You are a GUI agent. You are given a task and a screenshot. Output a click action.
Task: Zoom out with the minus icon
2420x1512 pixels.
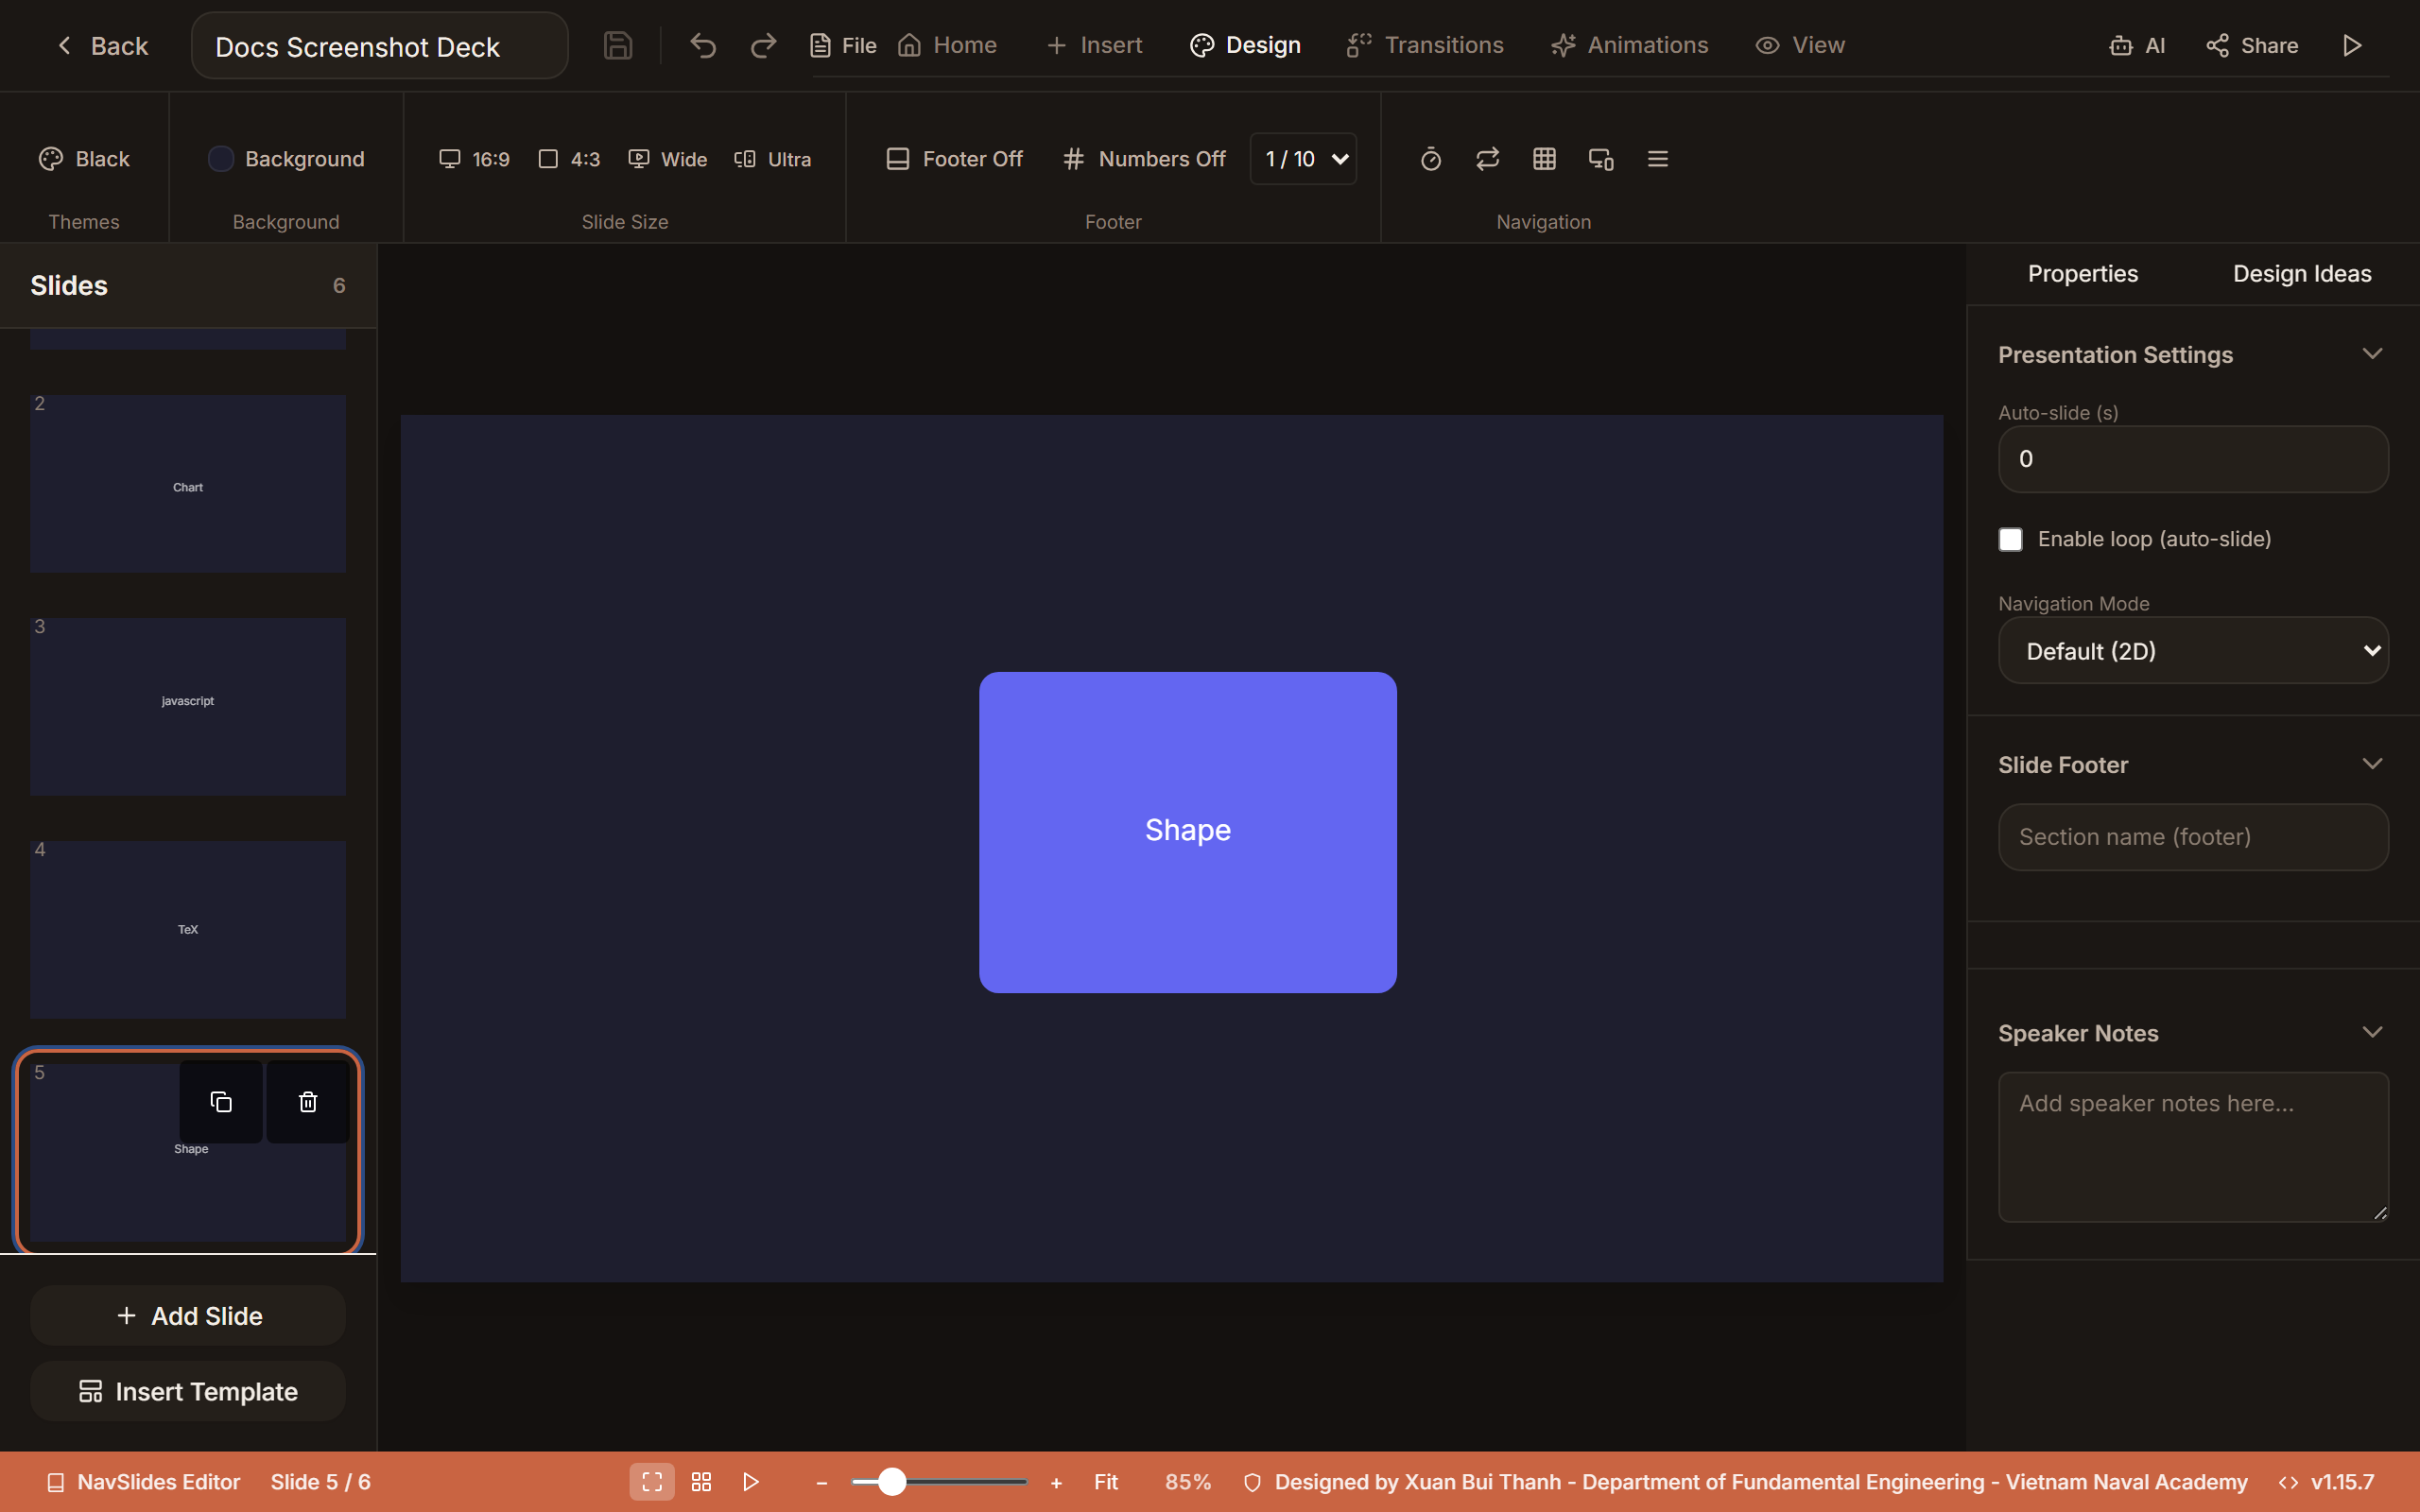(x=822, y=1483)
